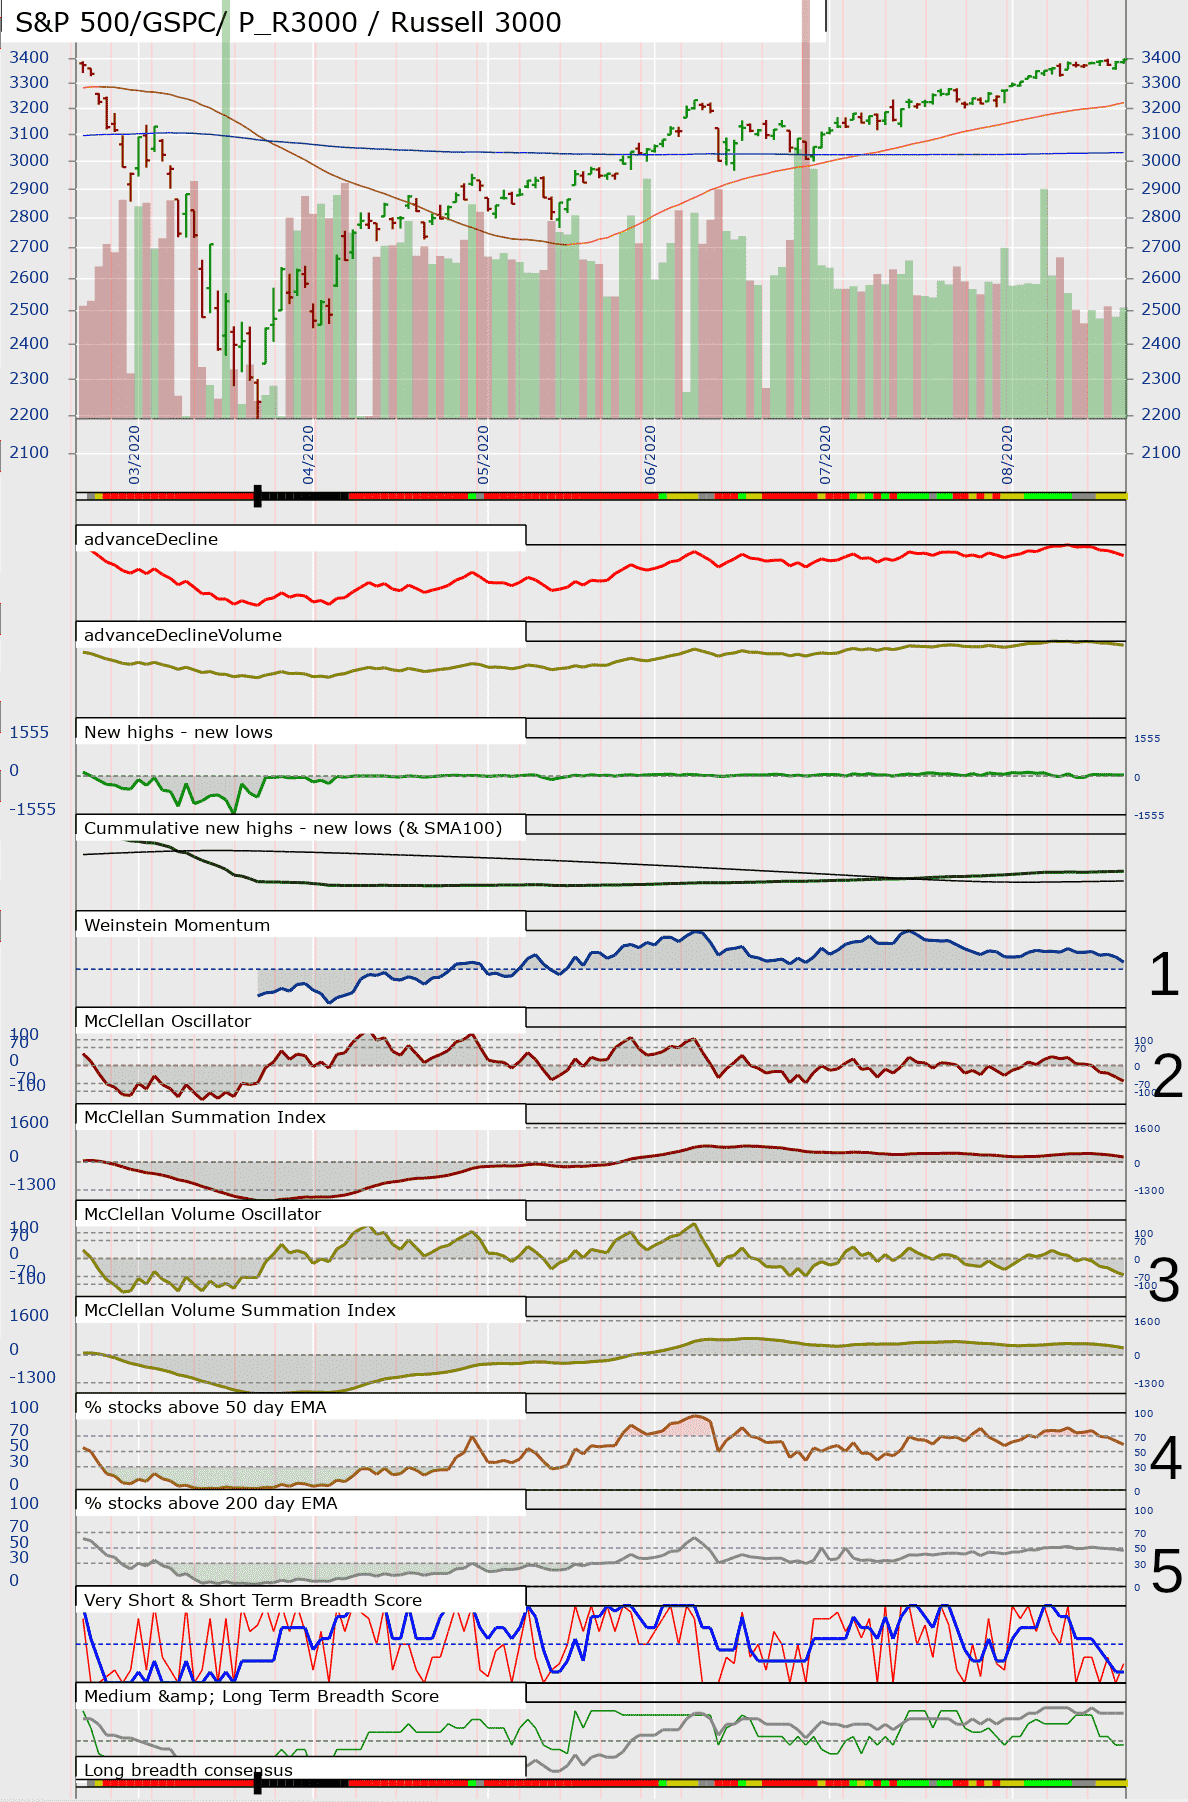Click the left-axis 1555 value beside New highs panel
This screenshot has width=1188, height=1802.
click(x=29, y=732)
